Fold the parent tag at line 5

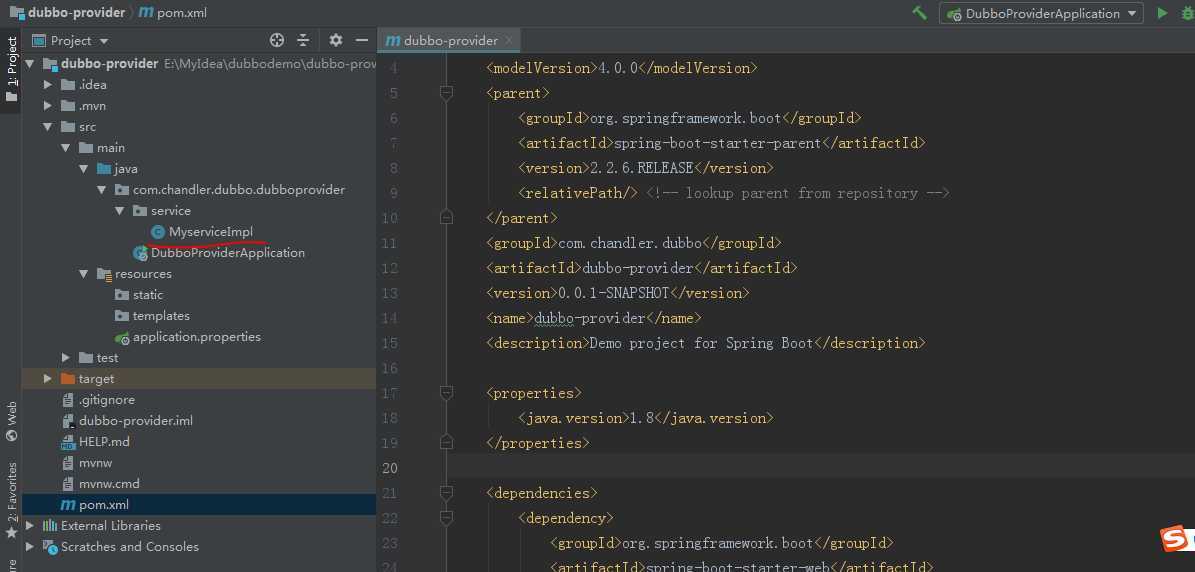coord(447,93)
